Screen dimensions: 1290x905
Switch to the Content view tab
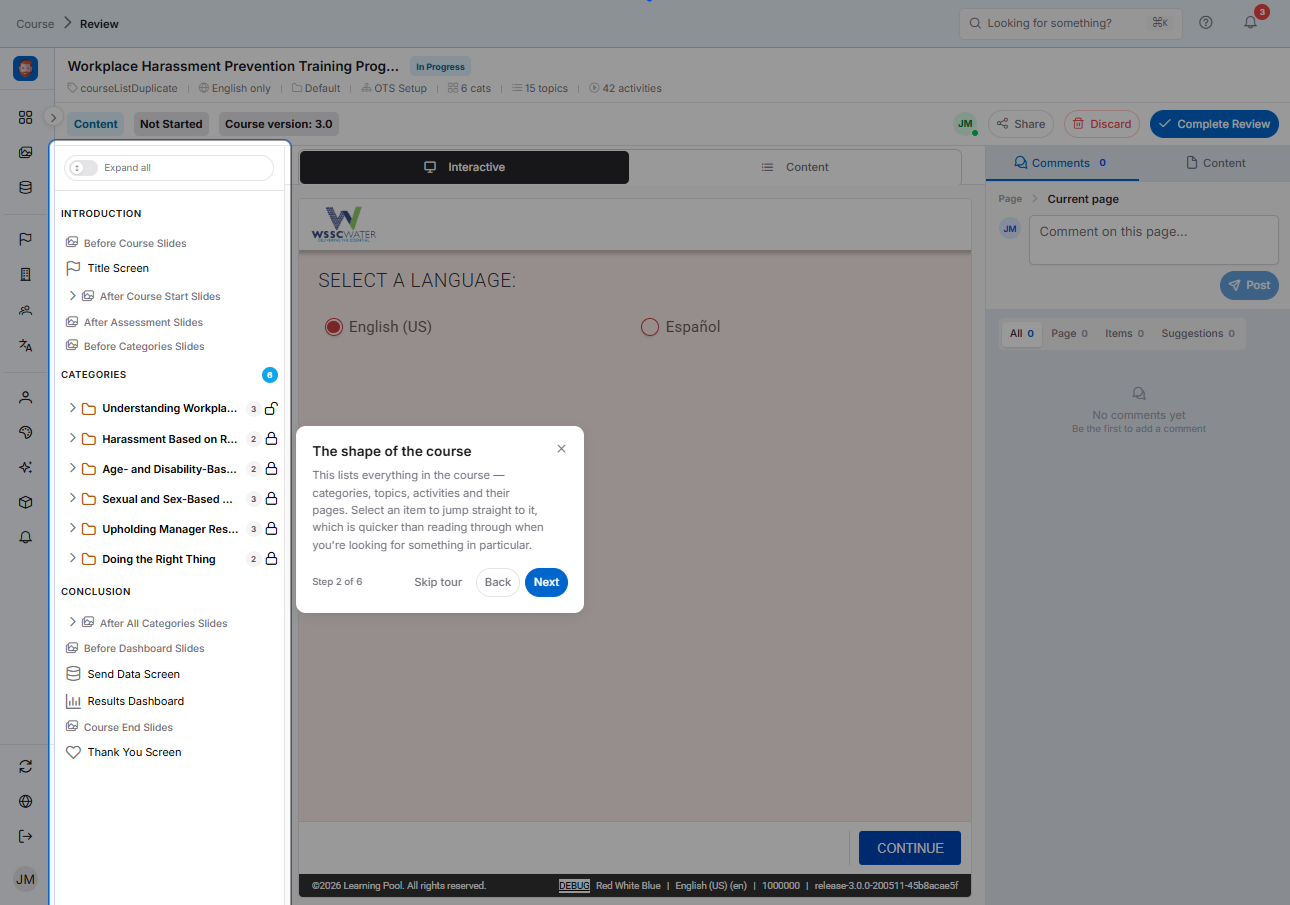795,167
